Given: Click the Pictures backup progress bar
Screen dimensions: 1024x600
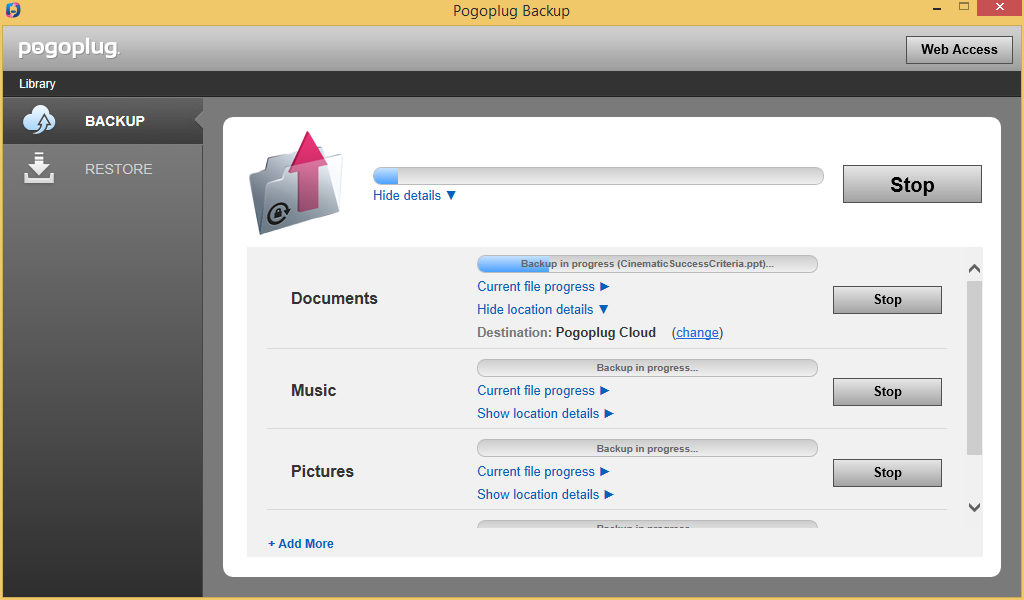Looking at the screenshot, I should coord(647,449).
